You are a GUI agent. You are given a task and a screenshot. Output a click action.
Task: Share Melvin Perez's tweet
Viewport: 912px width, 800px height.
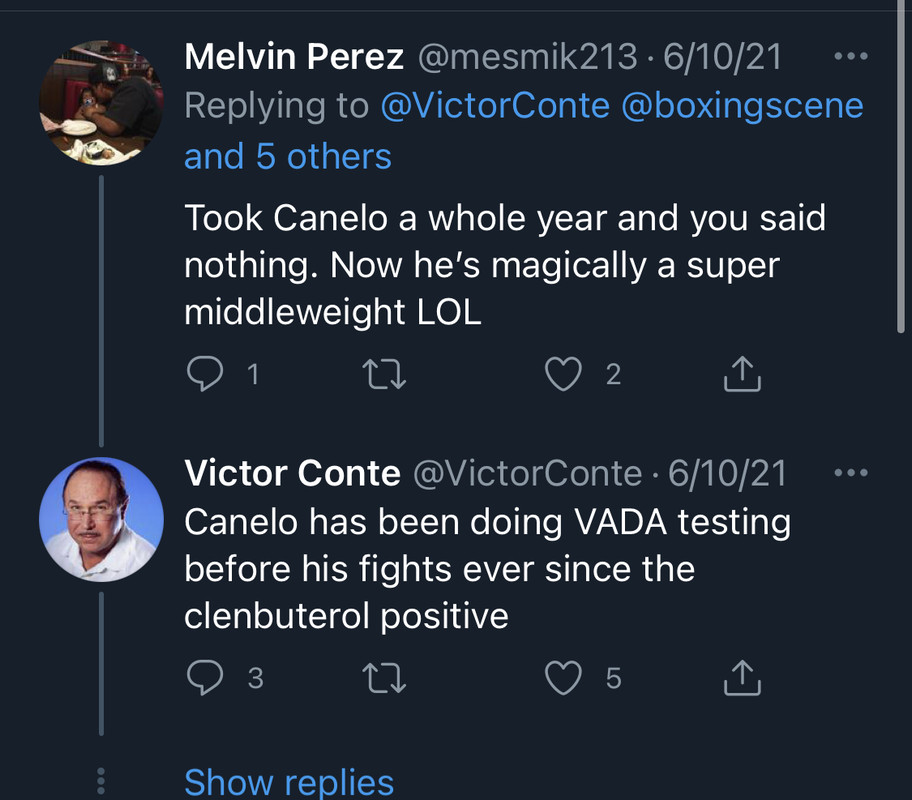point(742,374)
